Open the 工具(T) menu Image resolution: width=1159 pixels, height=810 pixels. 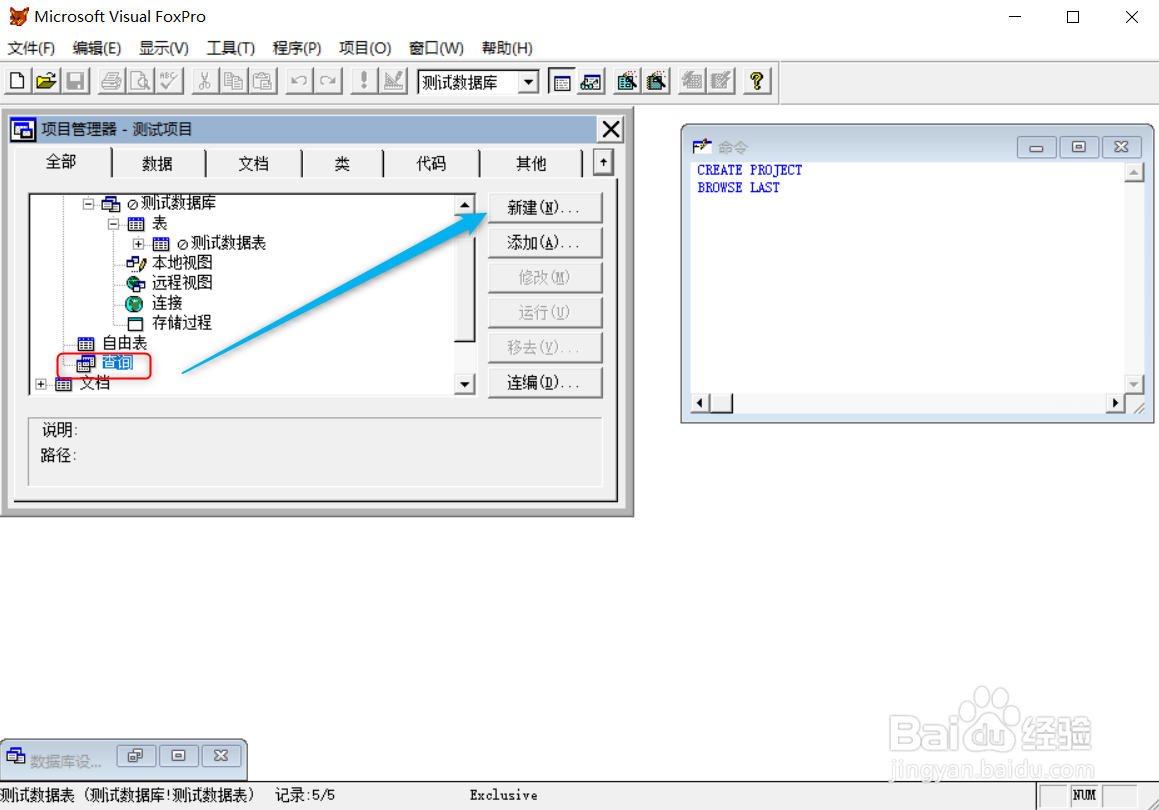tap(231, 48)
